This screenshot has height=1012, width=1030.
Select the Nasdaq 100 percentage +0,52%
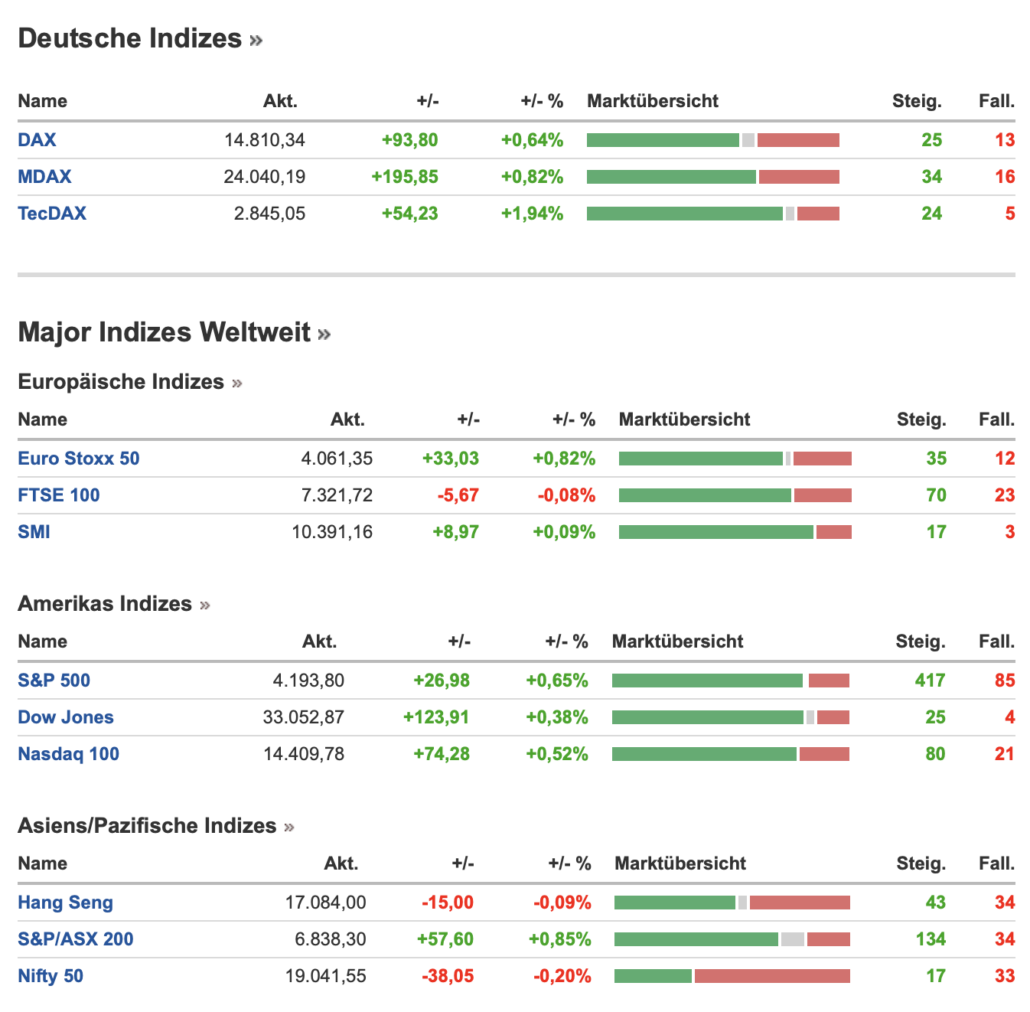click(557, 754)
